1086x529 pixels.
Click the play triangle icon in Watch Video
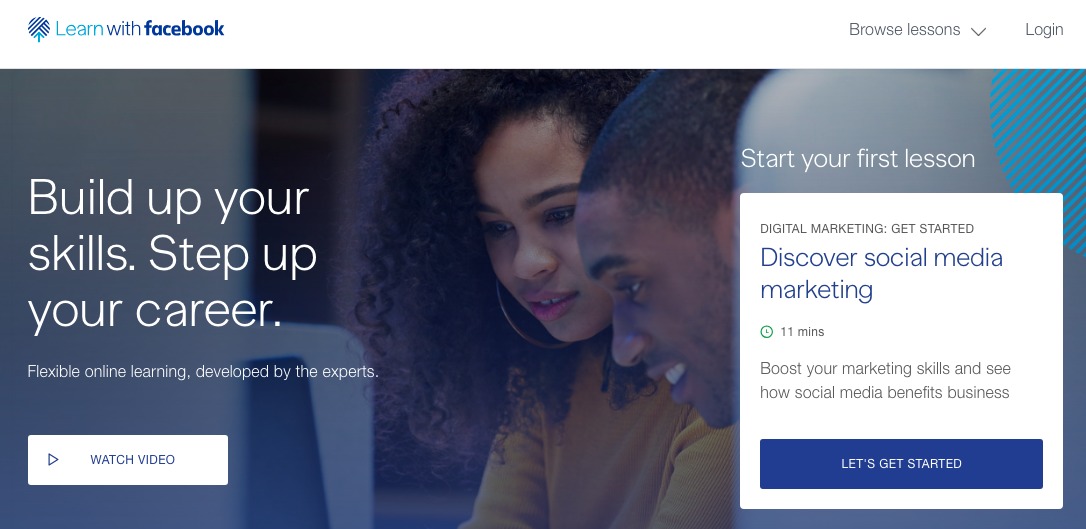(x=53, y=460)
